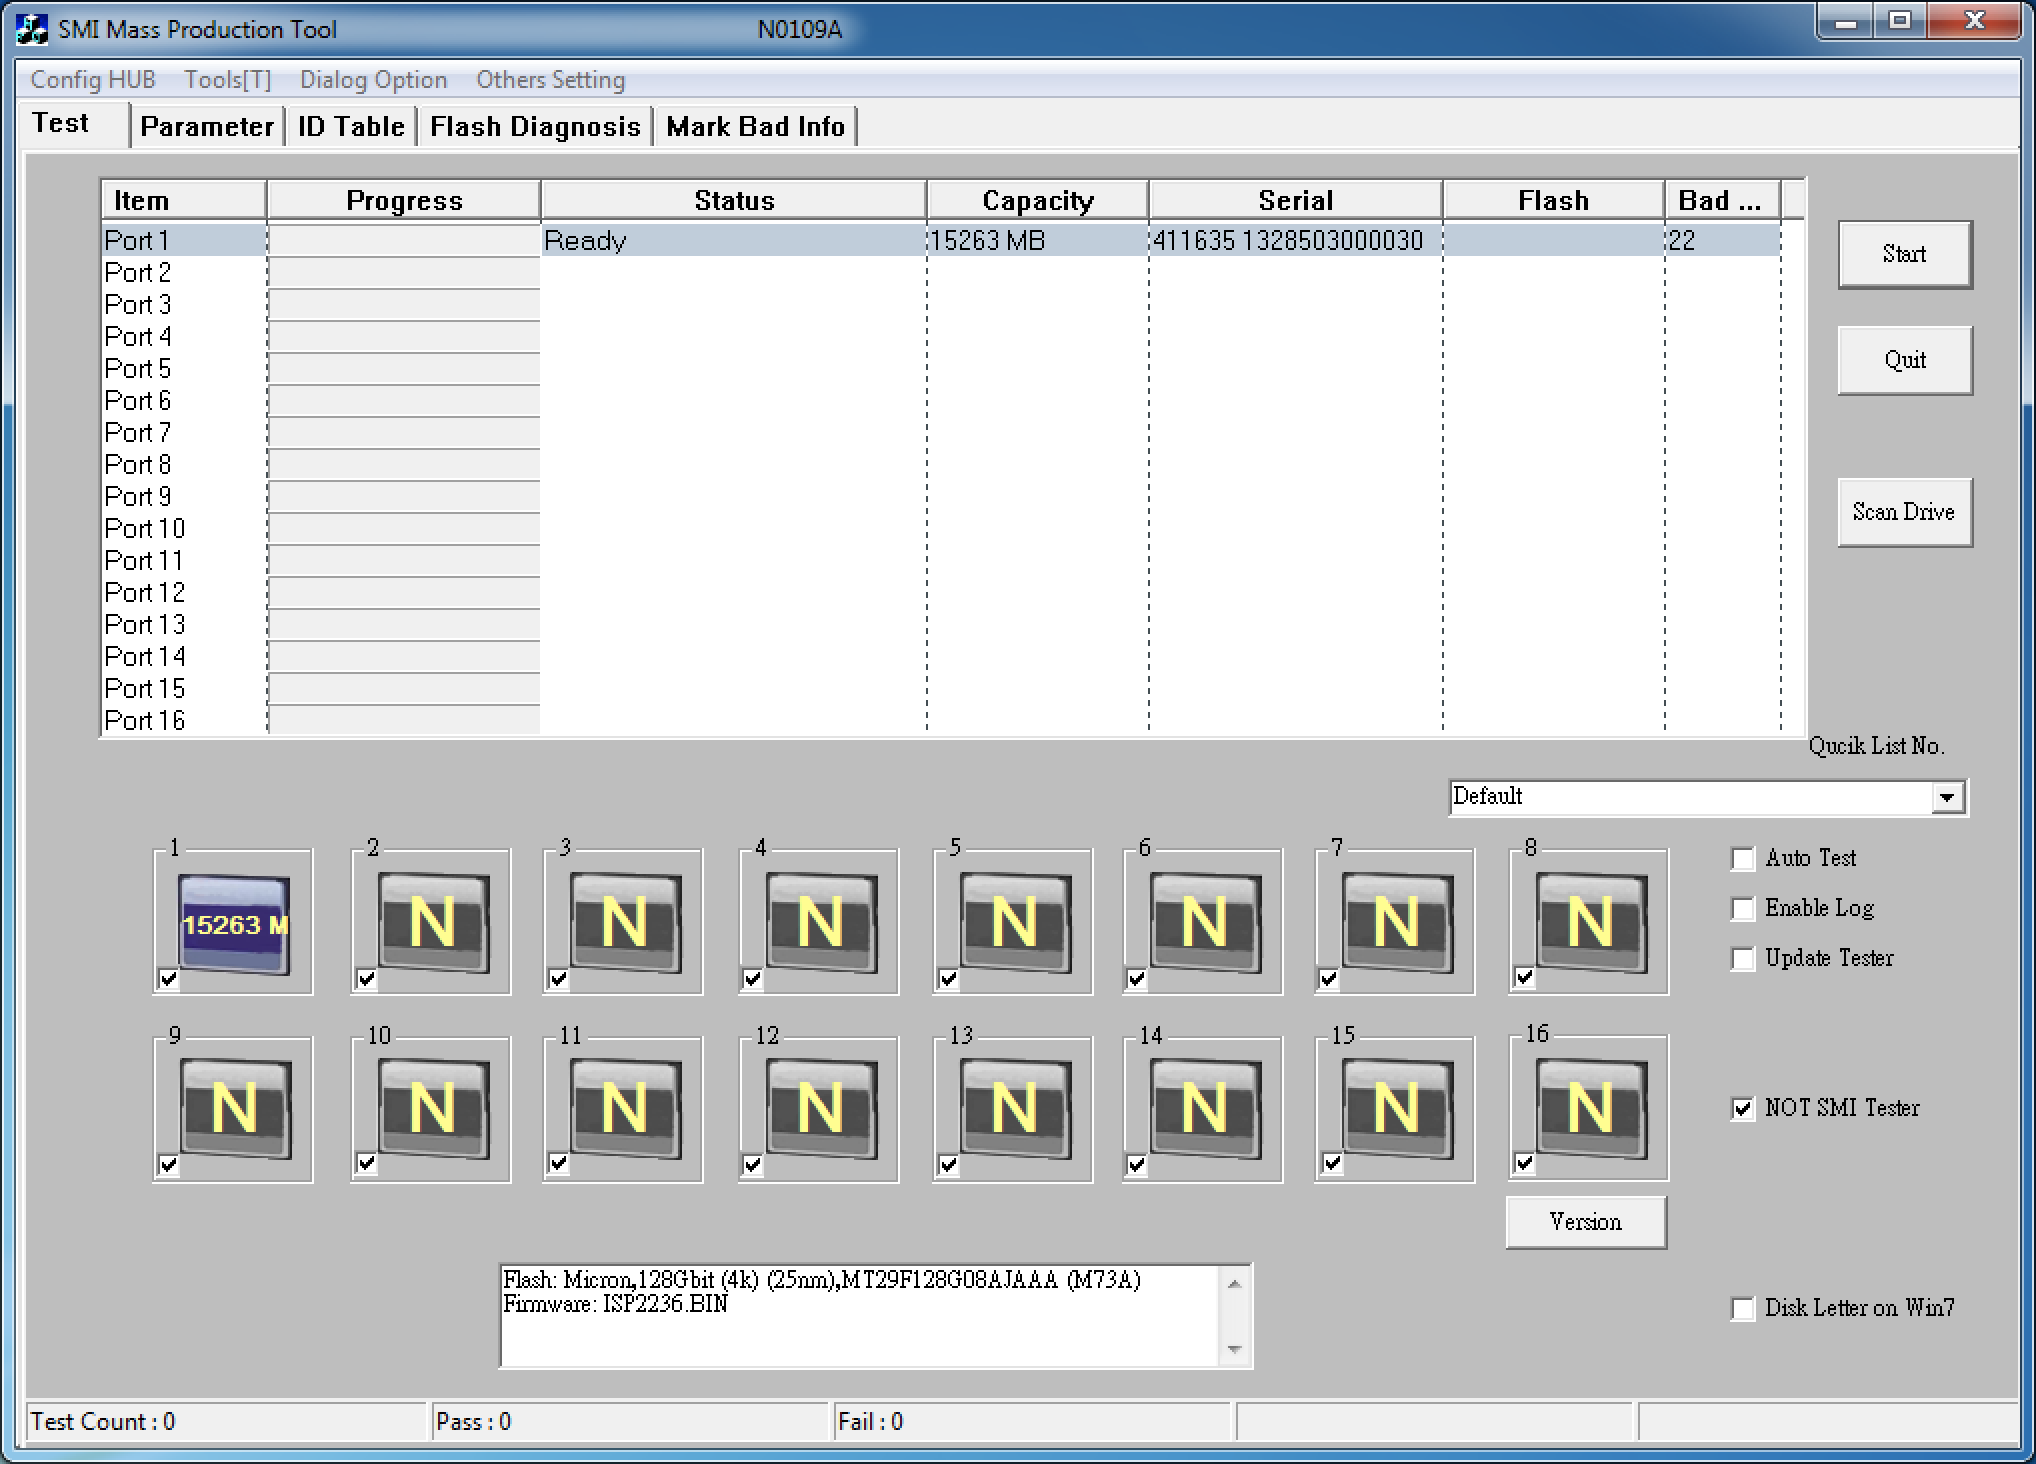2036x1464 pixels.
Task: Click the port 4 N drive icon
Action: 820,923
